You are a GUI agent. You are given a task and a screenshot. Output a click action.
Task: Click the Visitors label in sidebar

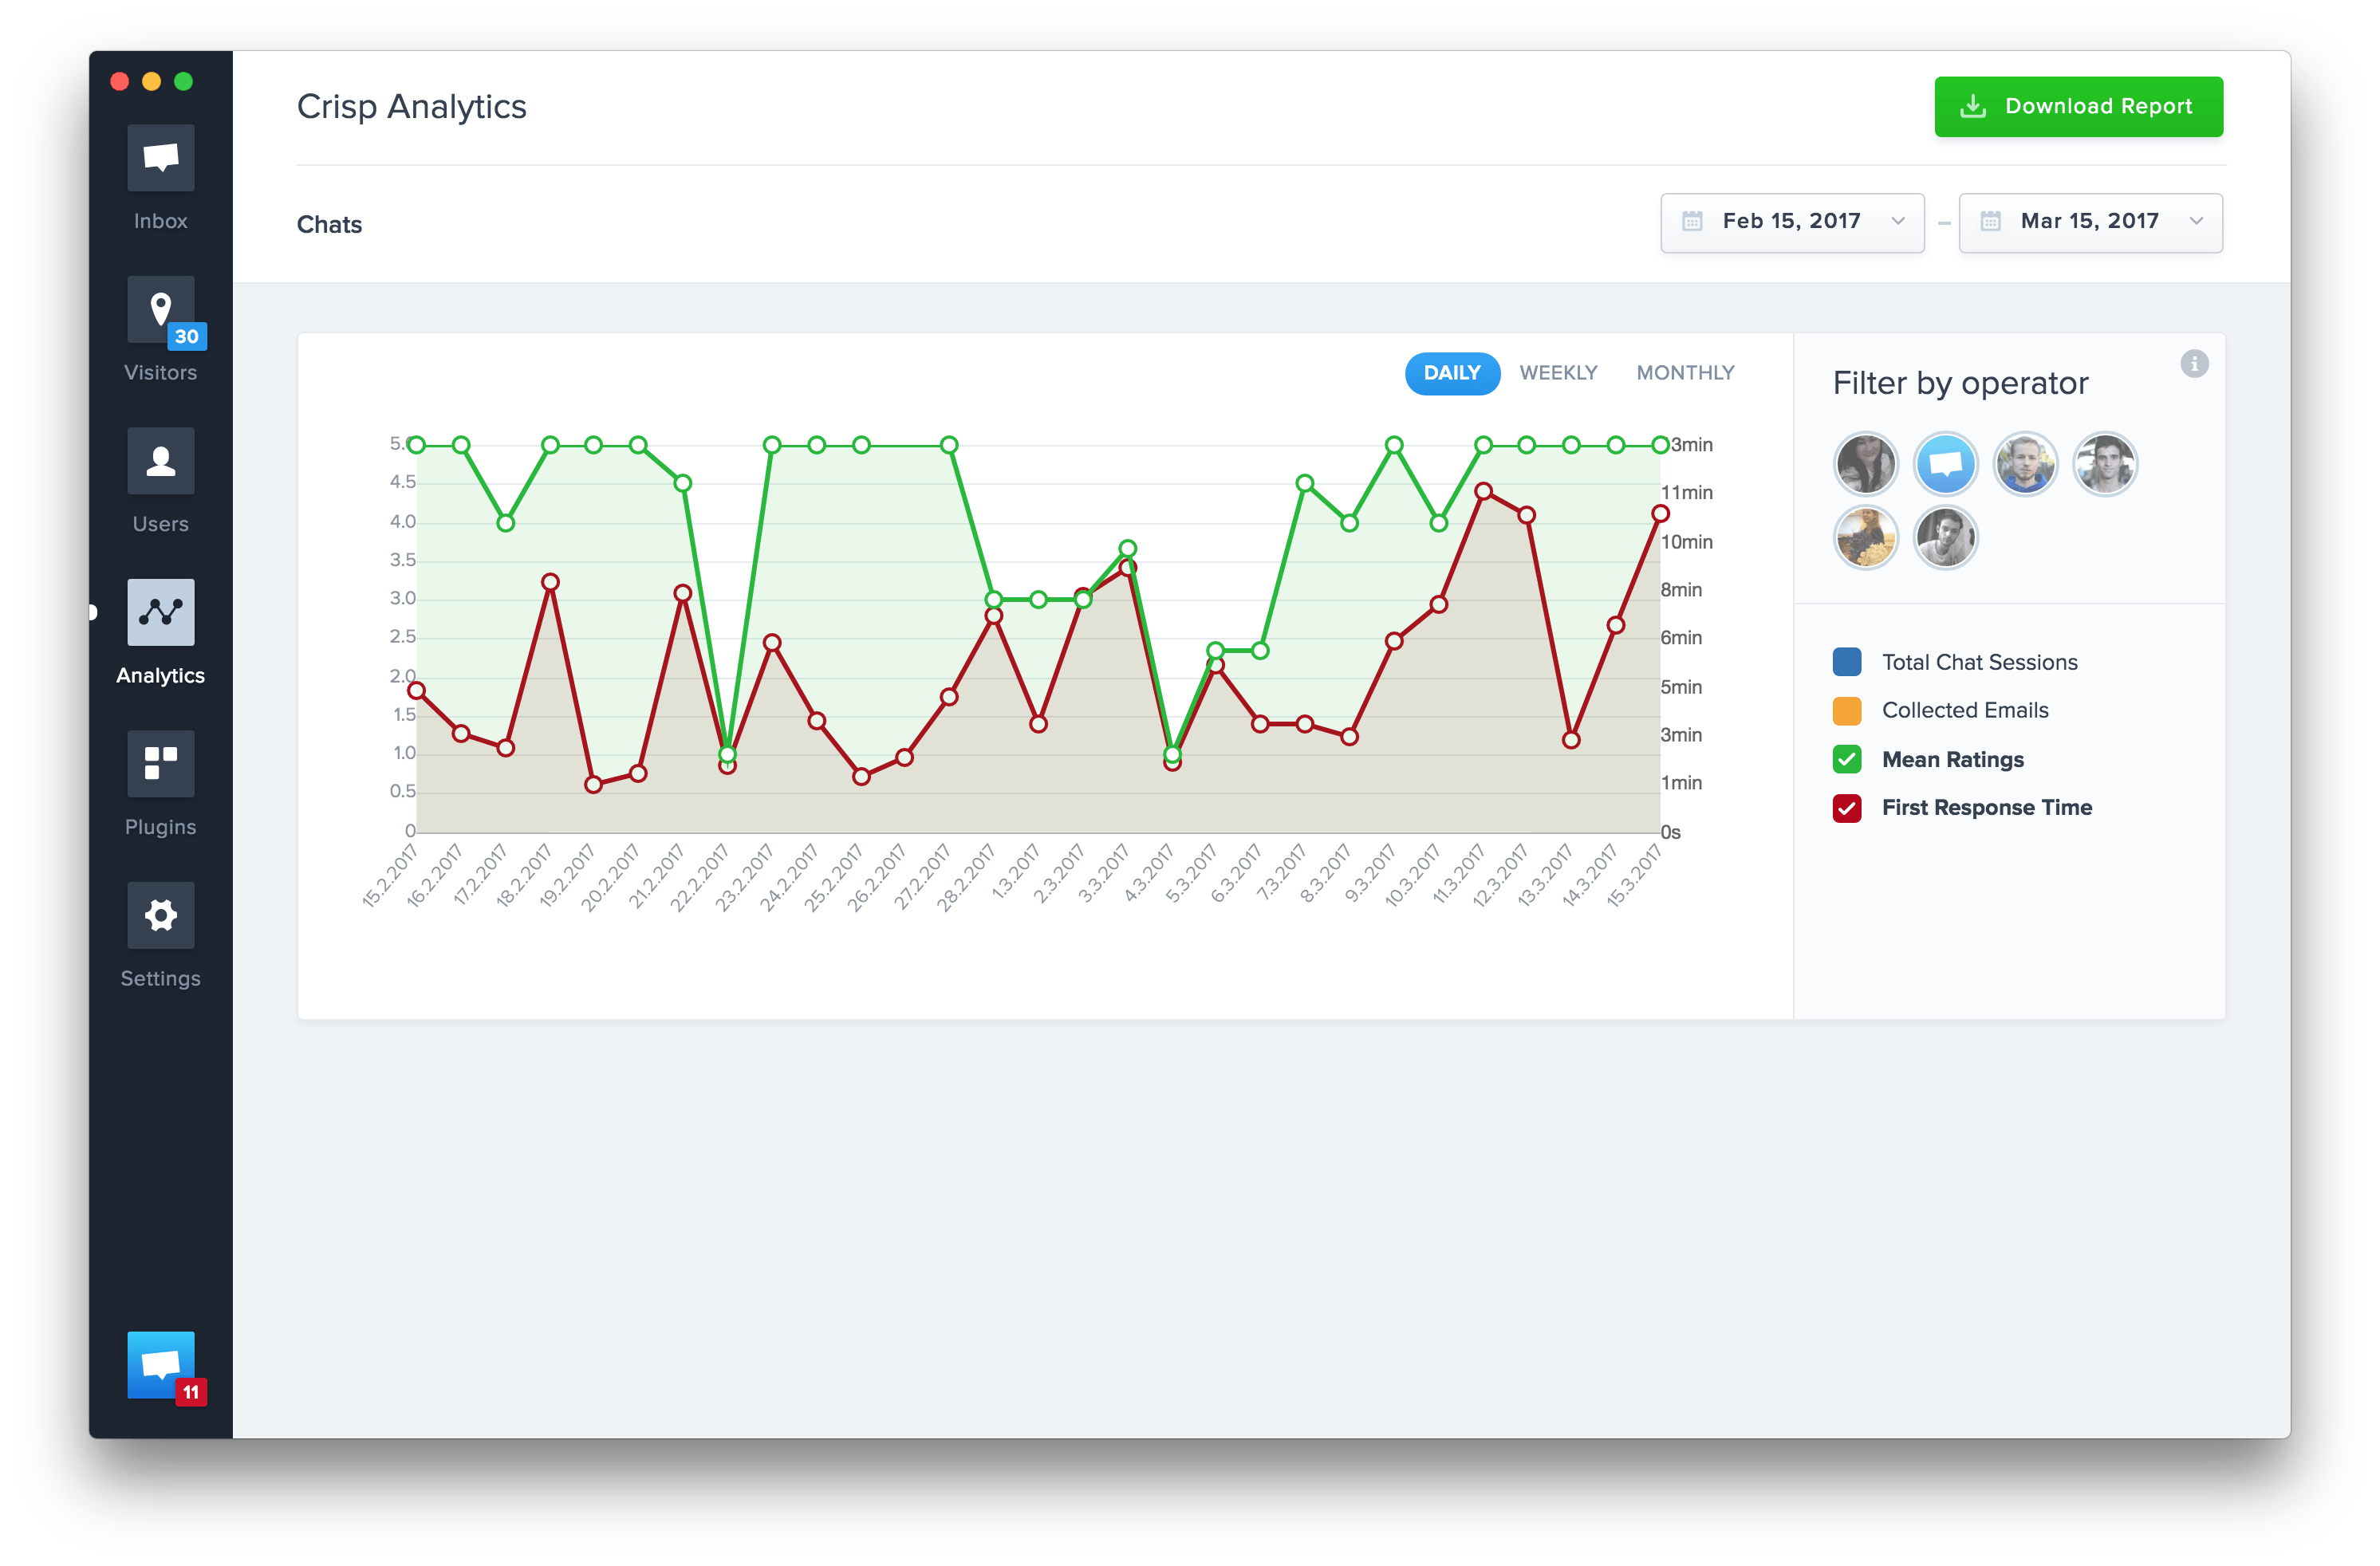160,373
